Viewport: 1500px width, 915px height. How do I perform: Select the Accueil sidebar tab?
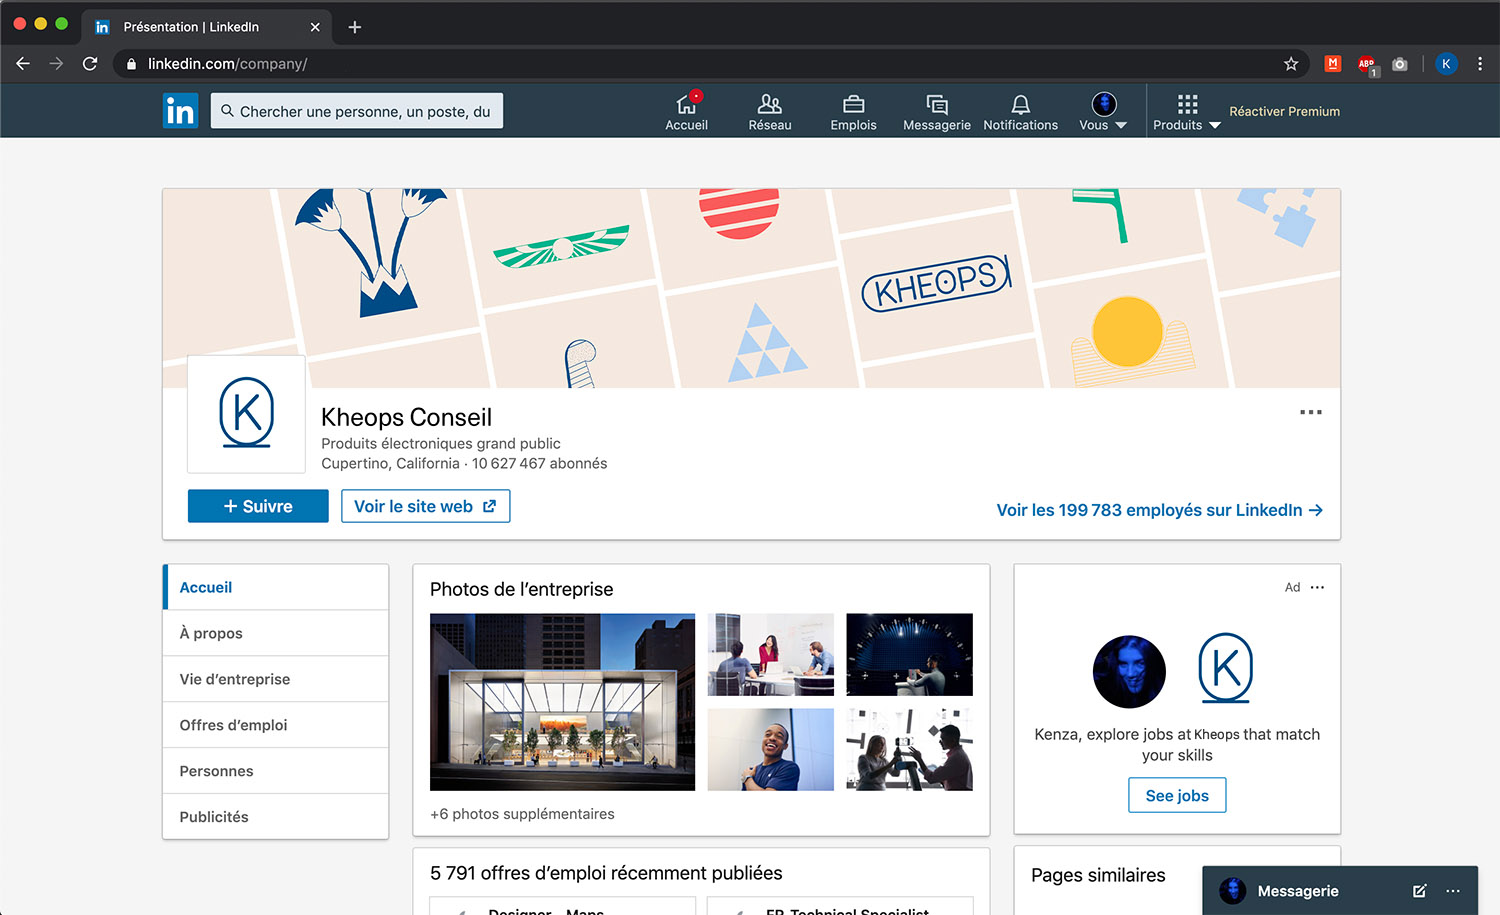pos(275,587)
